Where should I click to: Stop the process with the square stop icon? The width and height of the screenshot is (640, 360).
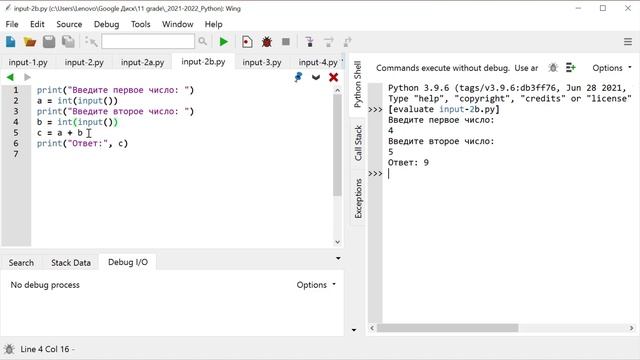pos(286,42)
